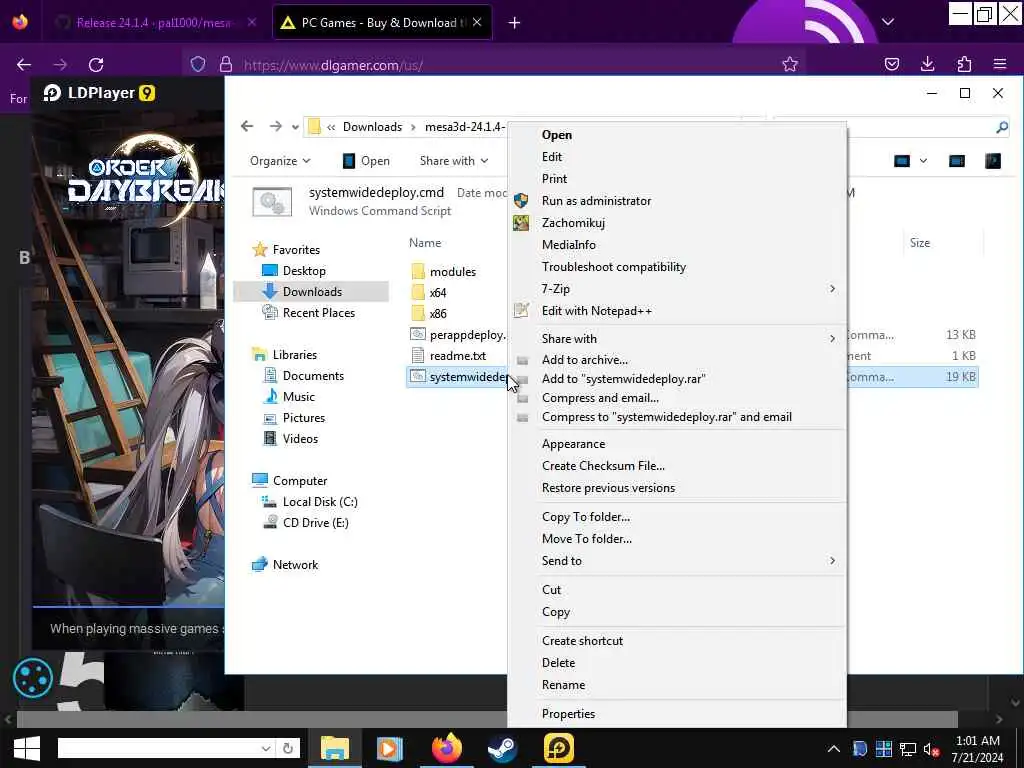Click Print in the context menu

click(x=554, y=179)
